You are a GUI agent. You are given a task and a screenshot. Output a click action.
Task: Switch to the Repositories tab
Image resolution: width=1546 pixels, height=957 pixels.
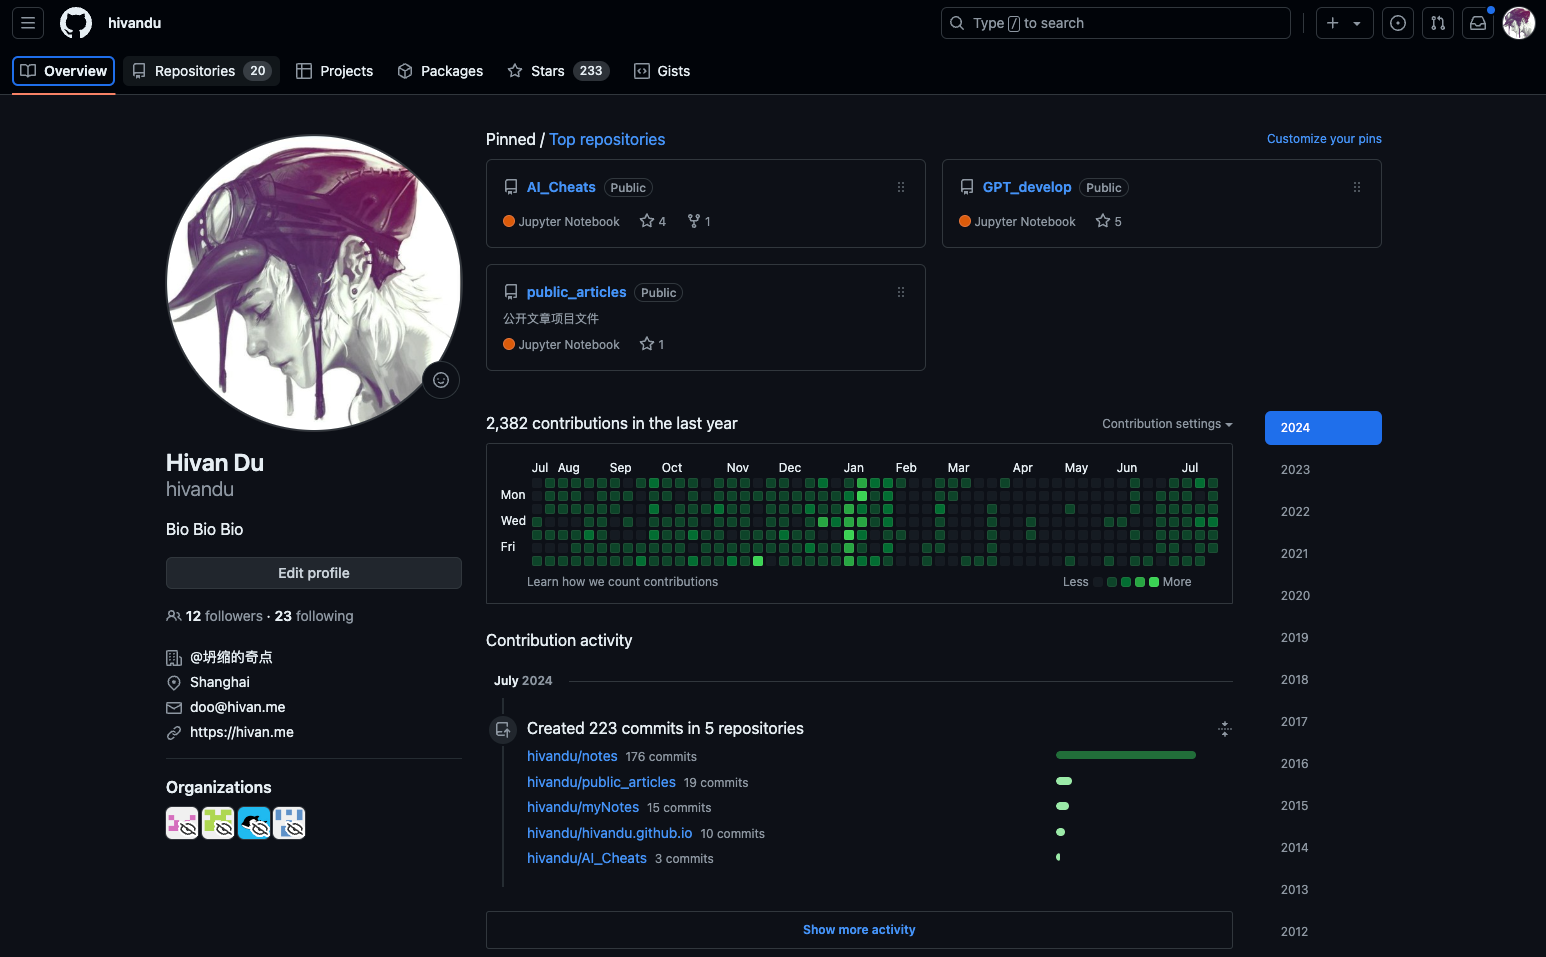tap(202, 71)
